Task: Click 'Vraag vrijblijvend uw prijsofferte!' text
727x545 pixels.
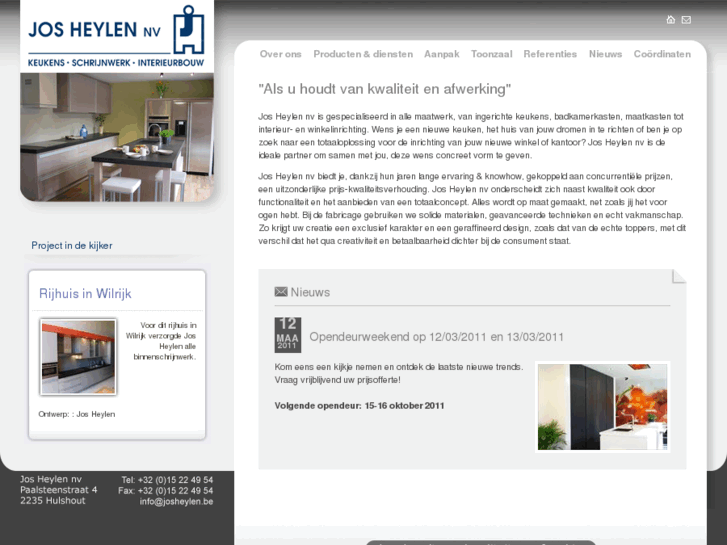Action: click(338, 380)
